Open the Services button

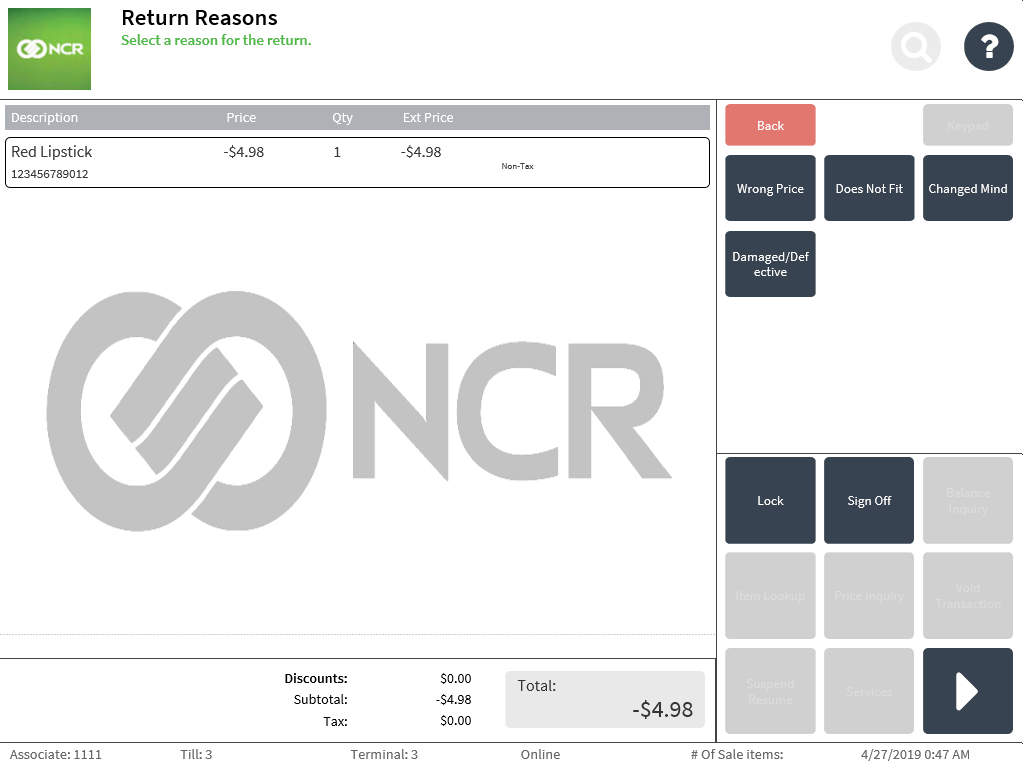coord(869,691)
